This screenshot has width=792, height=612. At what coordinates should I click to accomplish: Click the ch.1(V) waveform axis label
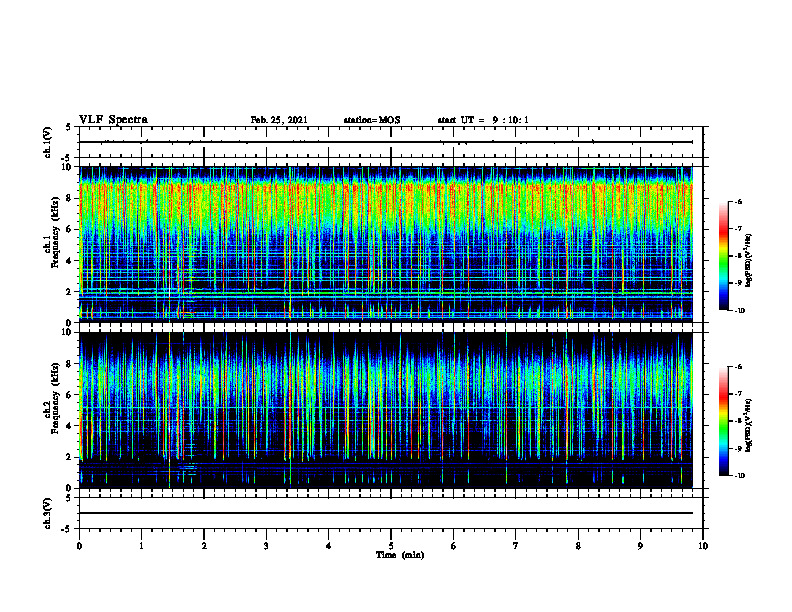pos(47,142)
